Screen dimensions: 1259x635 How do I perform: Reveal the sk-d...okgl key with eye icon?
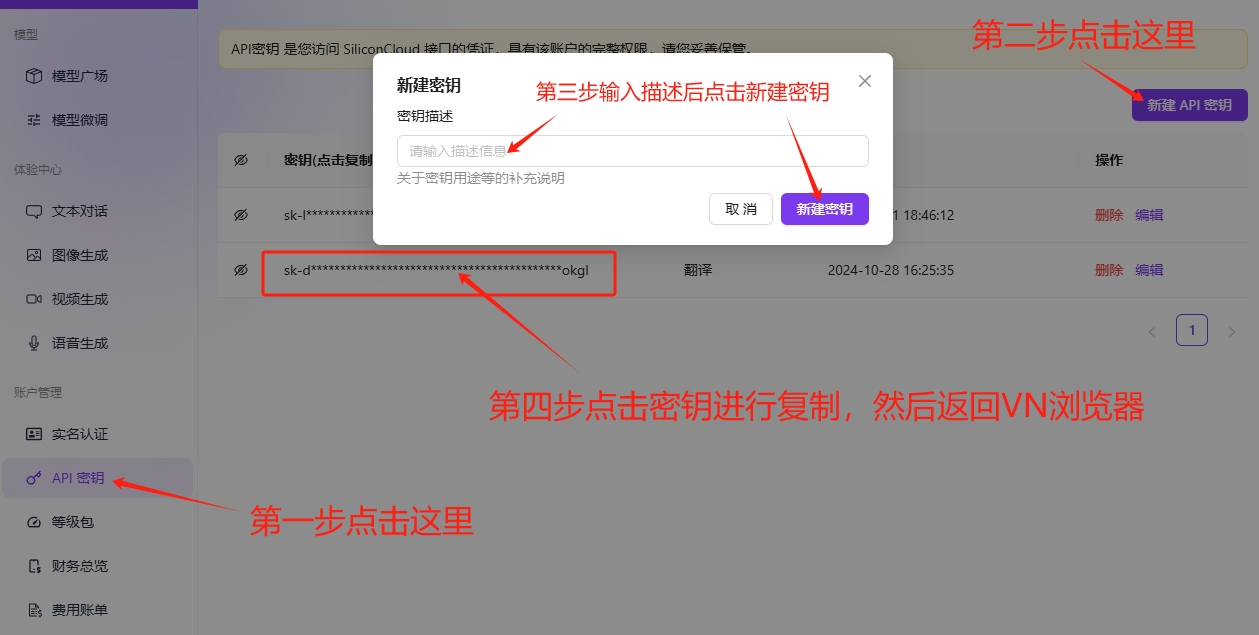[x=241, y=270]
